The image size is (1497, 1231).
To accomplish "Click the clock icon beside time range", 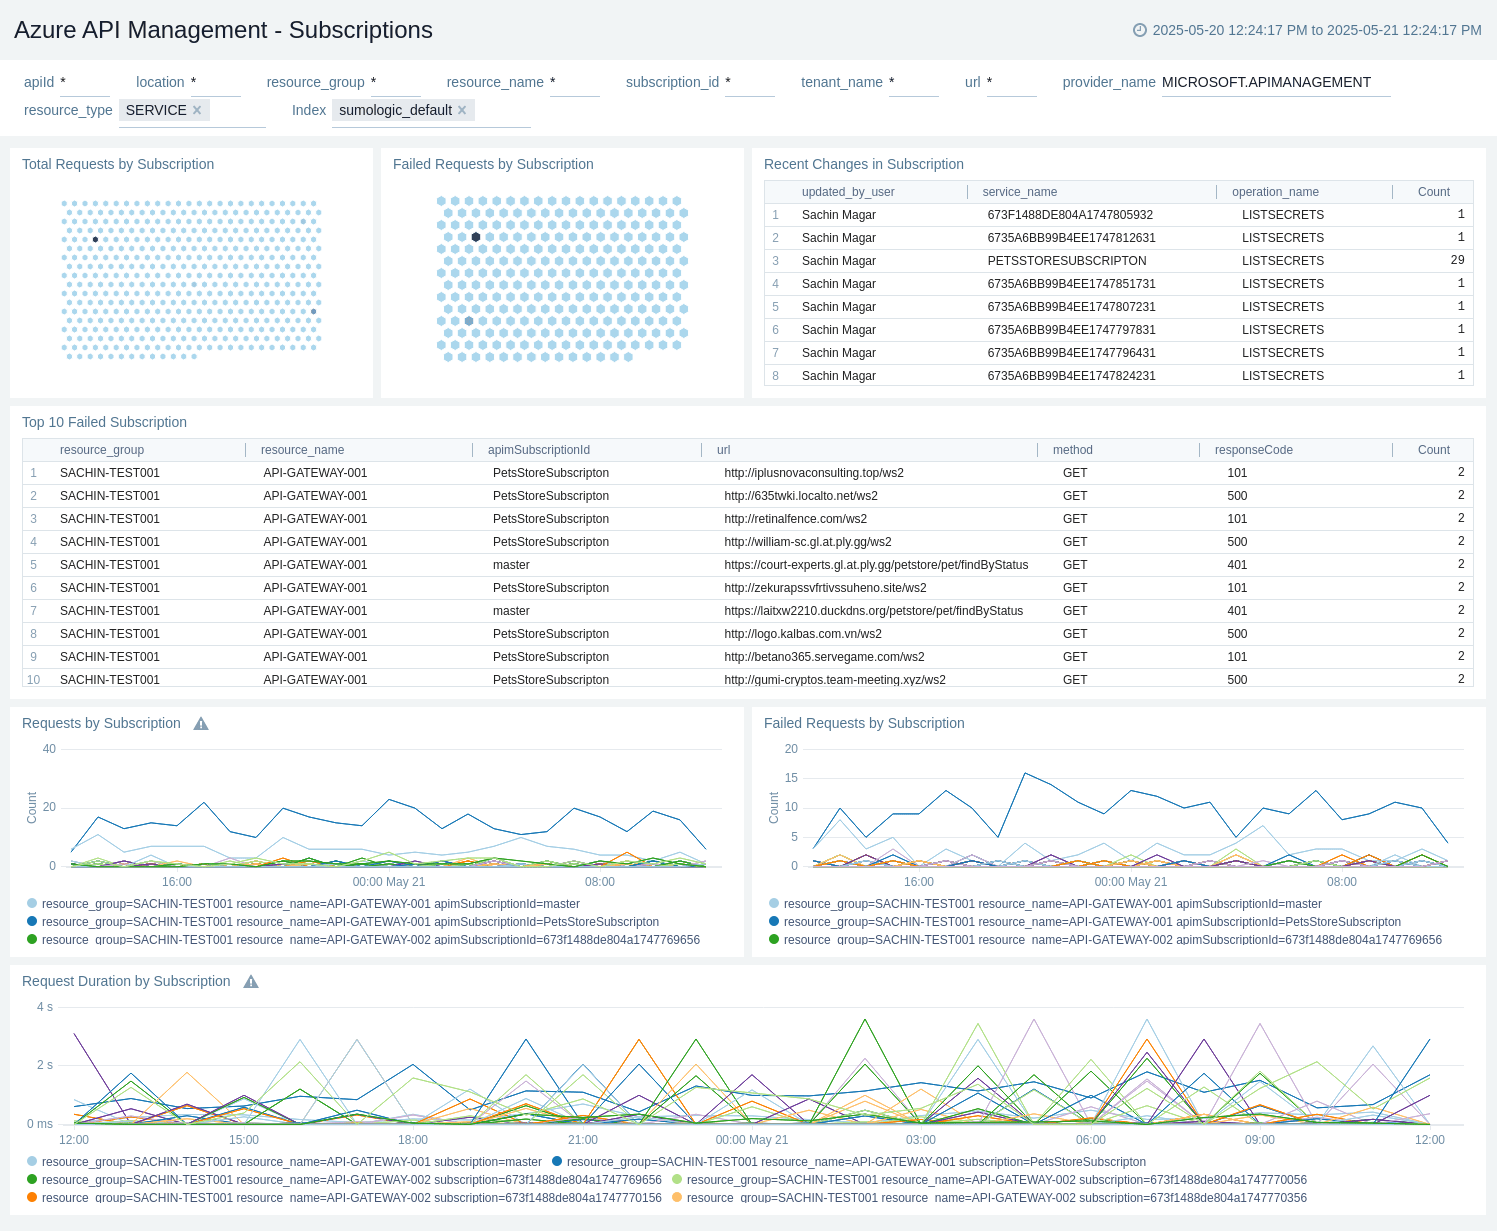I will 1139,30.
